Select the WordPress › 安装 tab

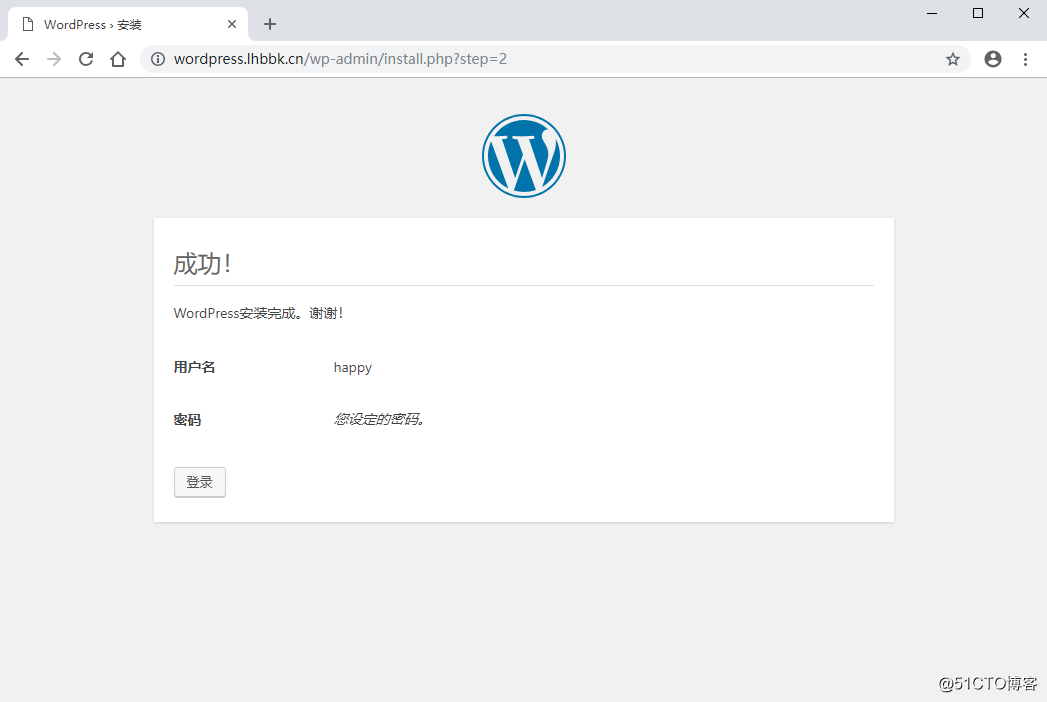pyautogui.click(x=128, y=24)
